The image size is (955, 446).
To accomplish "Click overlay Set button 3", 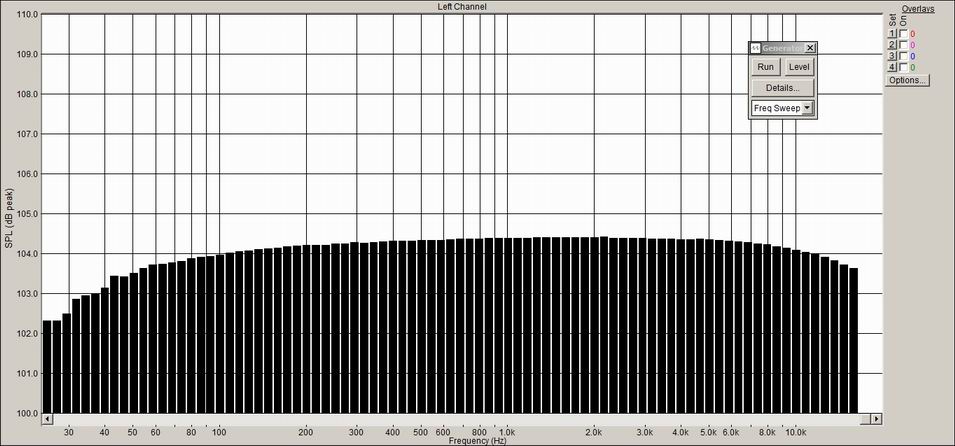I will coord(892,56).
